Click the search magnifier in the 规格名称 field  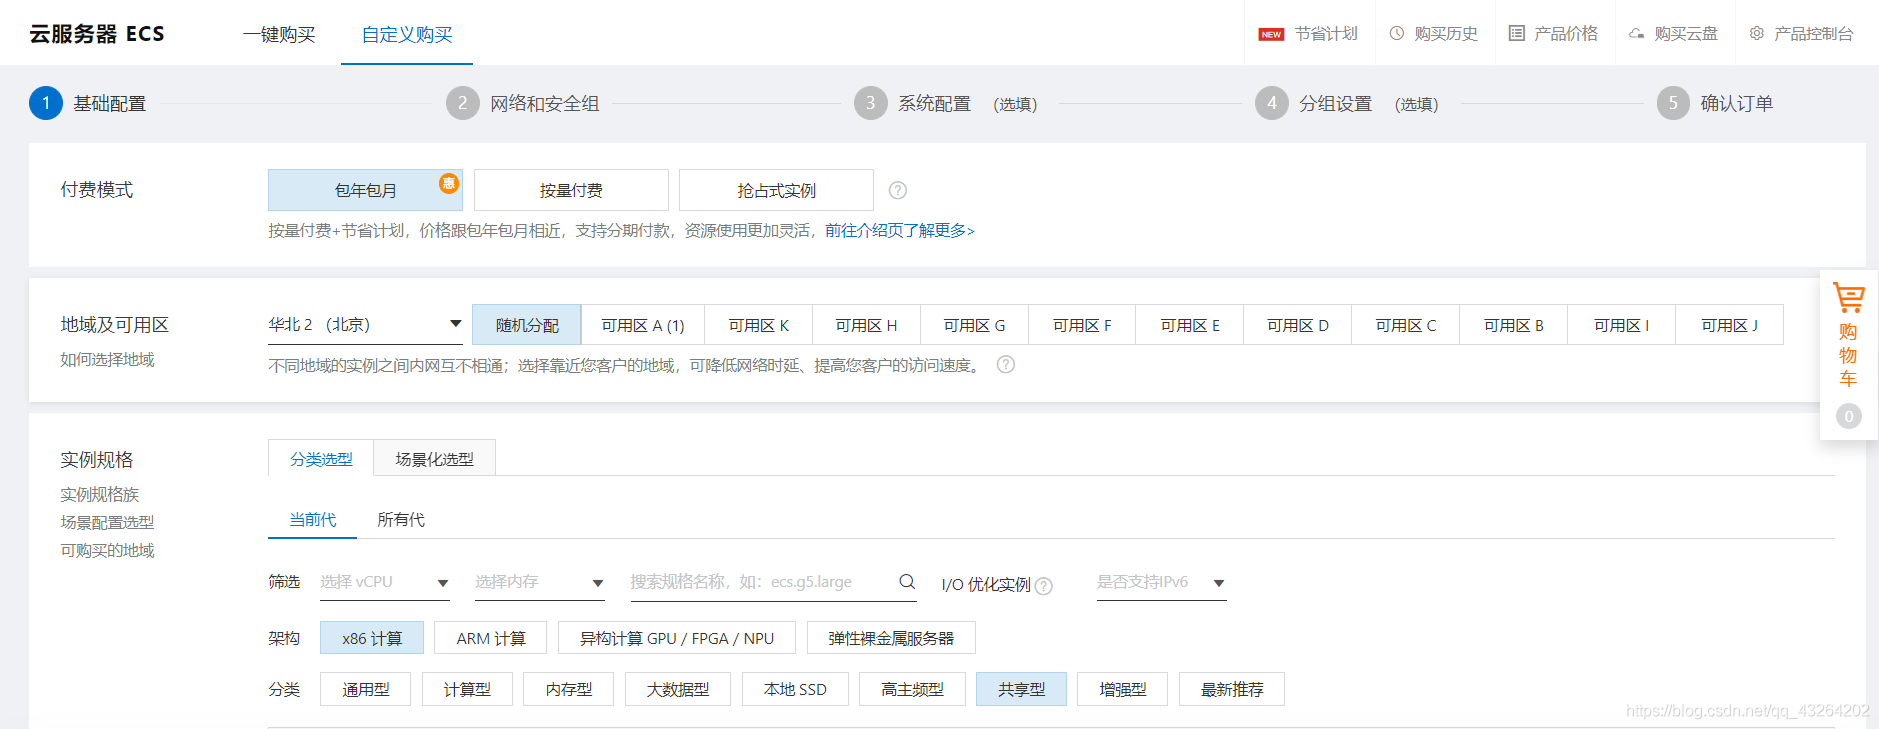click(907, 581)
